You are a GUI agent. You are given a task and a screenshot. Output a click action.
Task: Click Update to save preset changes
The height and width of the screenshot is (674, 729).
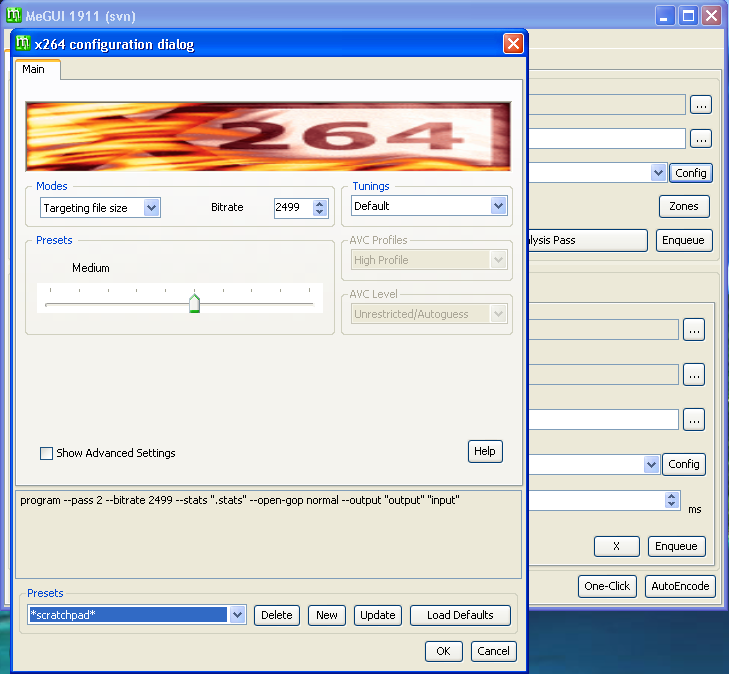pos(378,615)
